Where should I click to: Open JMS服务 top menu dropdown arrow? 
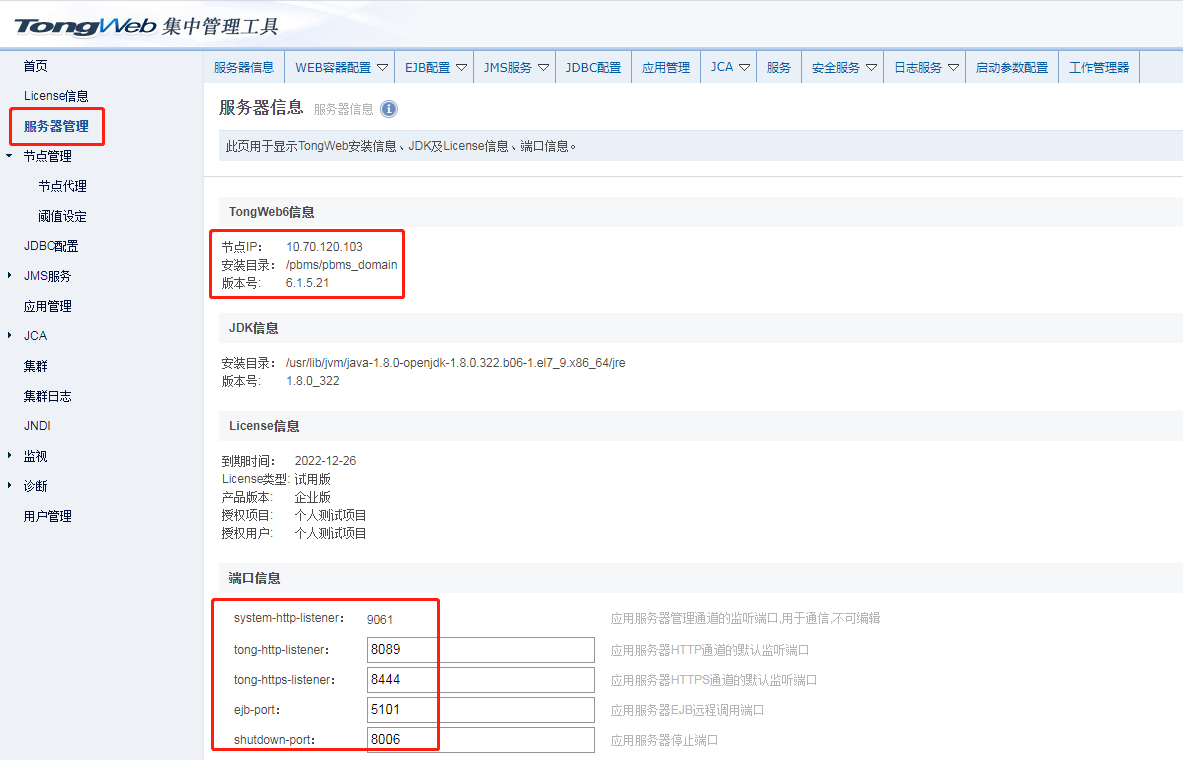543,68
